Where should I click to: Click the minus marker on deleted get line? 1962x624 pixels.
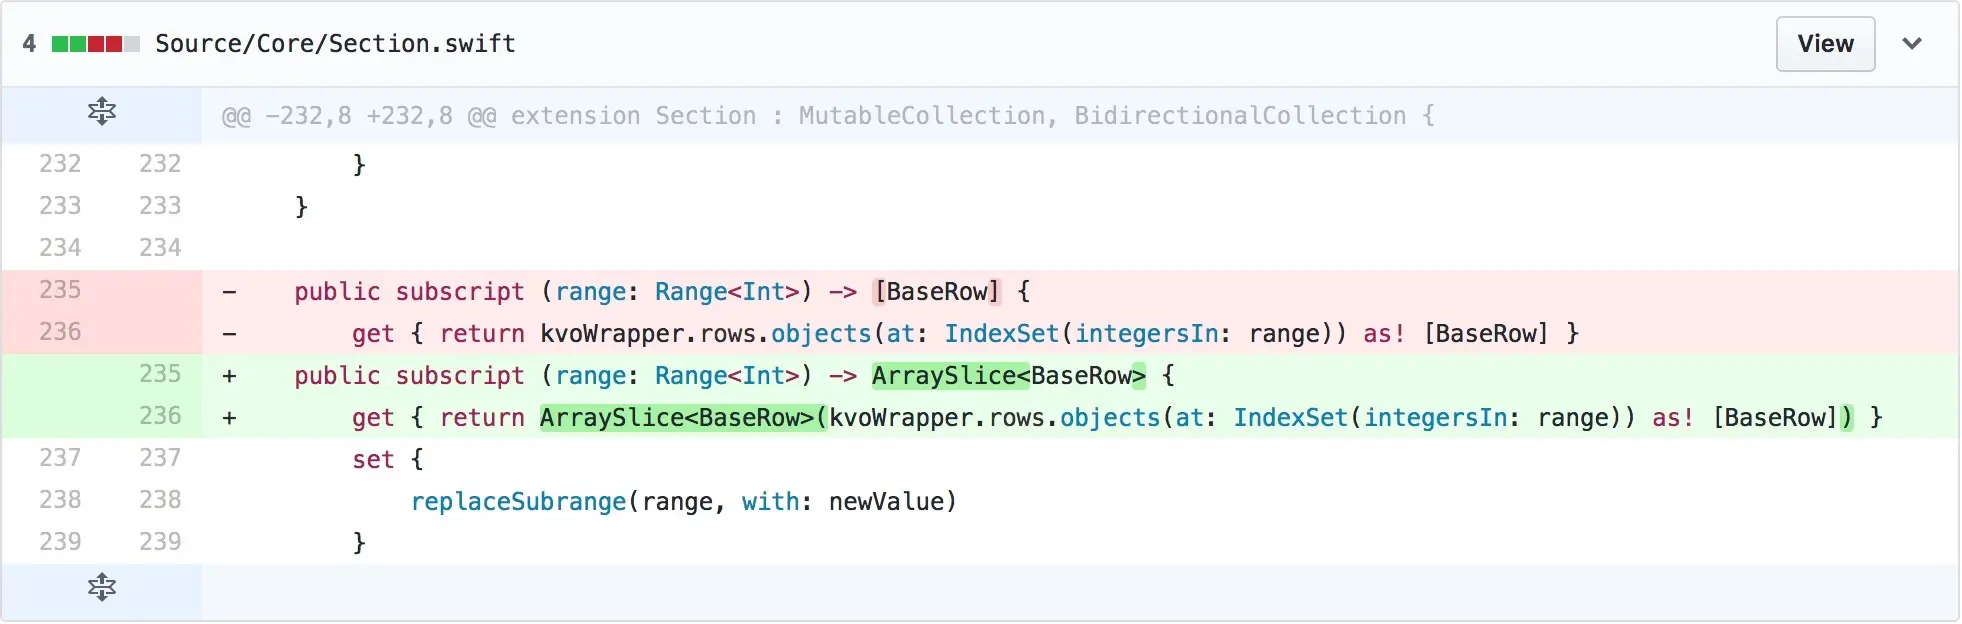pyautogui.click(x=229, y=334)
